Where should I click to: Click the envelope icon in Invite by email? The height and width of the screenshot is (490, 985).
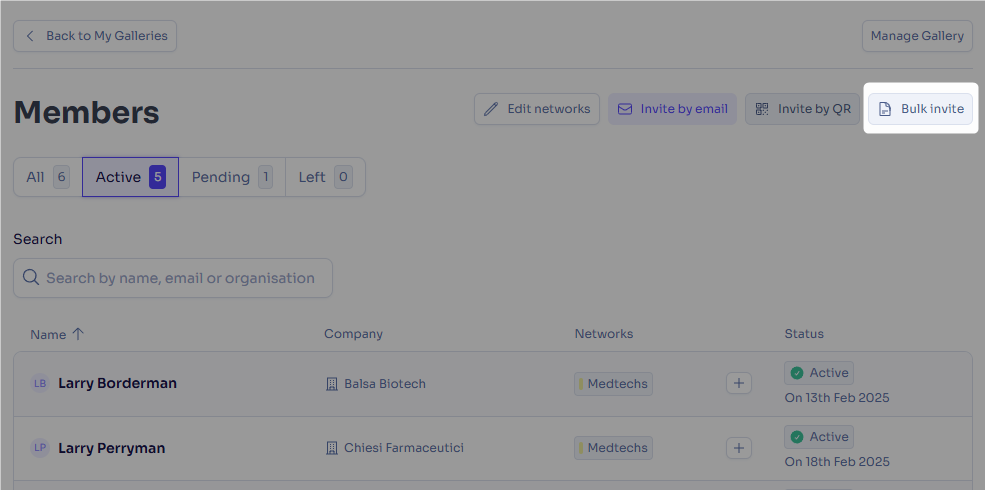[x=624, y=109]
